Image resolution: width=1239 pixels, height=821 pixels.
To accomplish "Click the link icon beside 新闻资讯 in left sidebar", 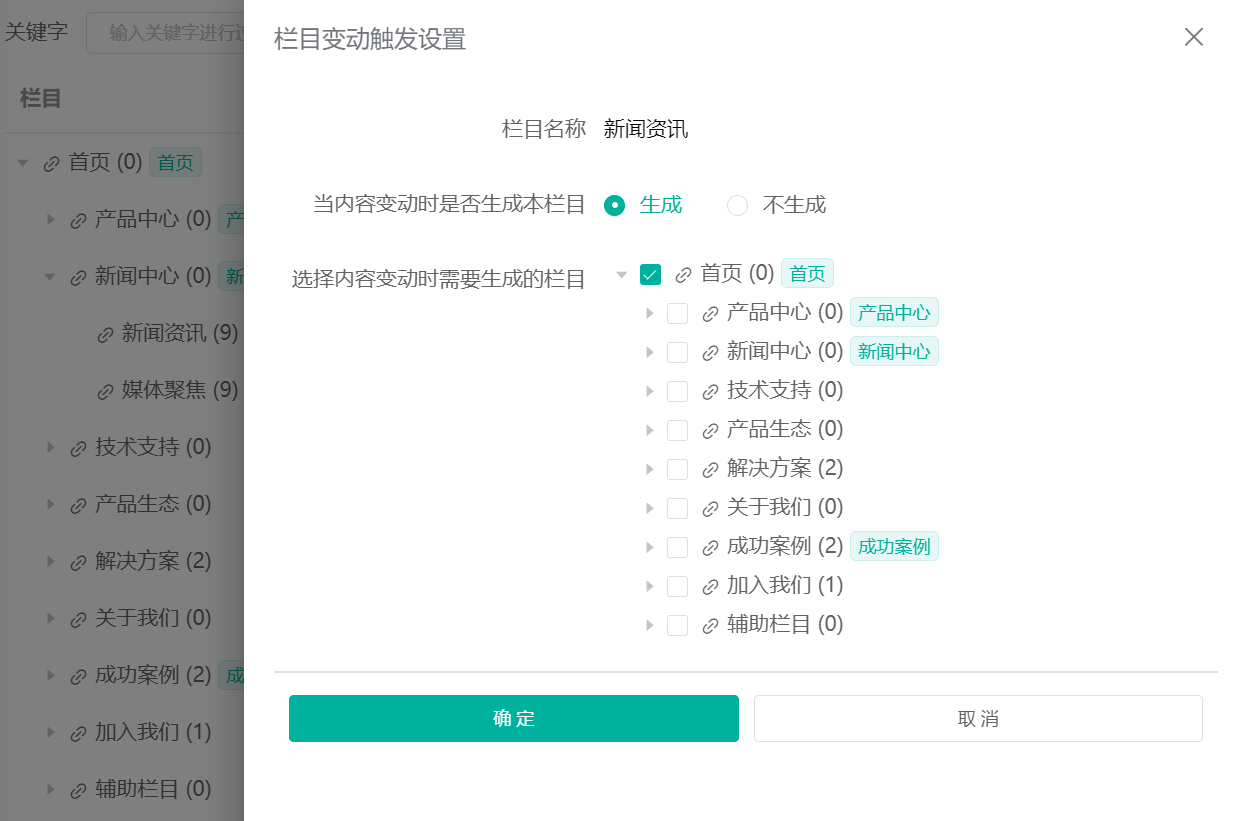I will pyautogui.click(x=105, y=333).
